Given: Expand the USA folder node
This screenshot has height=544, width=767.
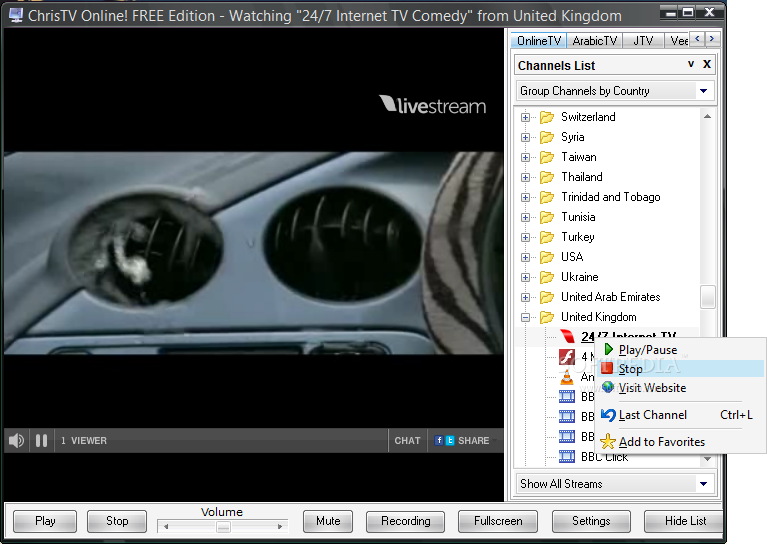Looking at the screenshot, I should point(525,258).
